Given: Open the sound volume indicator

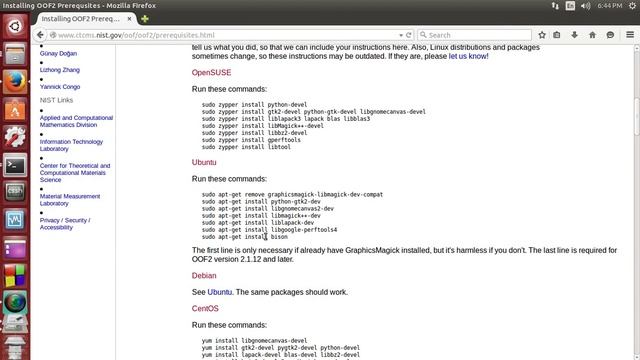Looking at the screenshot, I should tap(585, 6).
